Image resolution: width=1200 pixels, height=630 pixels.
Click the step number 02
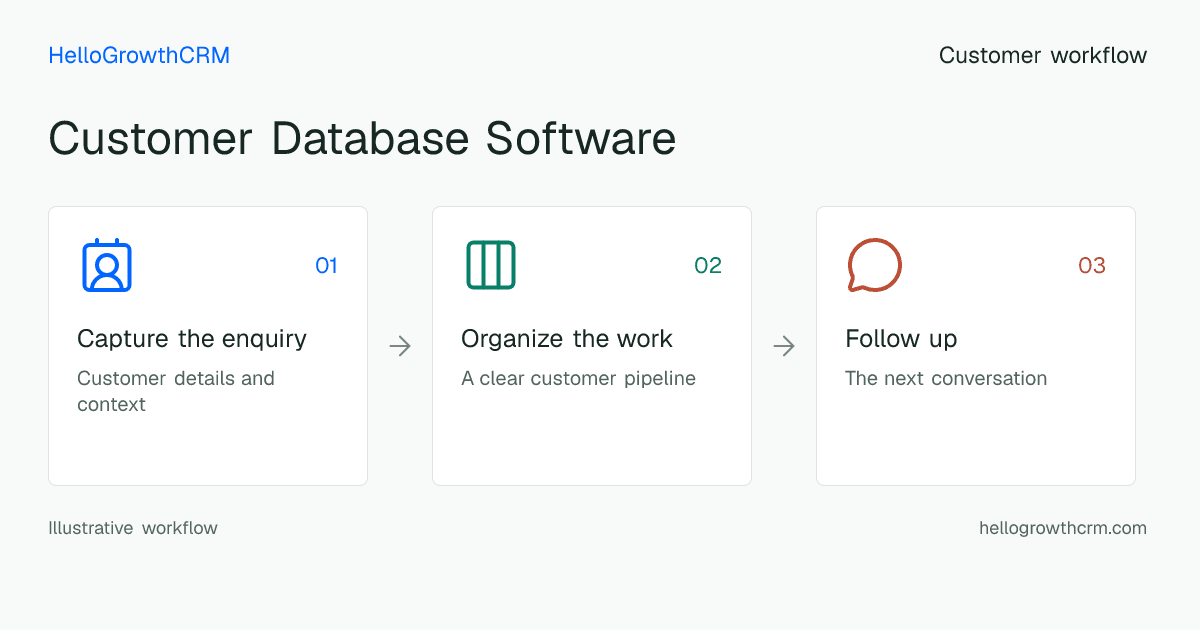[x=708, y=265]
